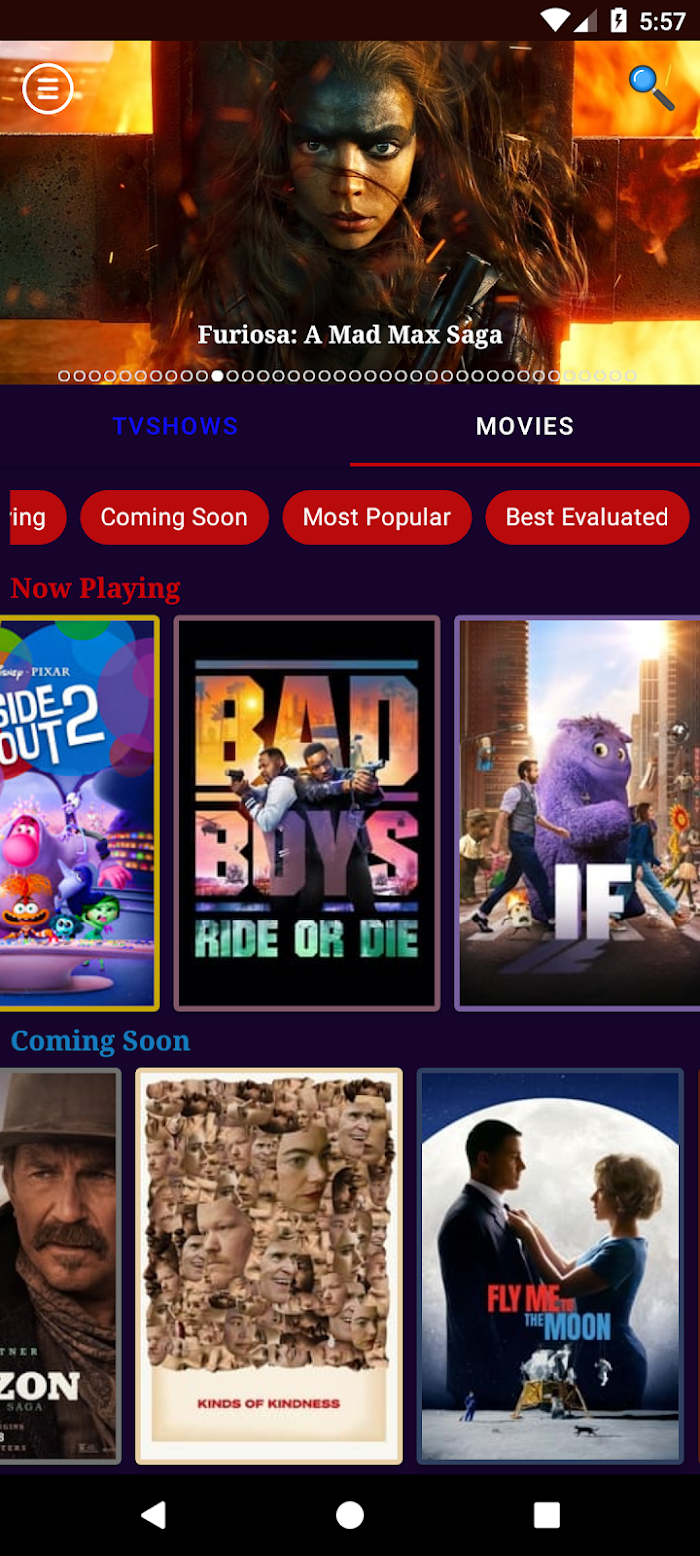This screenshot has height=1556, width=700.
Task: Tap the Android recent apps square button
Action: 547,1514
